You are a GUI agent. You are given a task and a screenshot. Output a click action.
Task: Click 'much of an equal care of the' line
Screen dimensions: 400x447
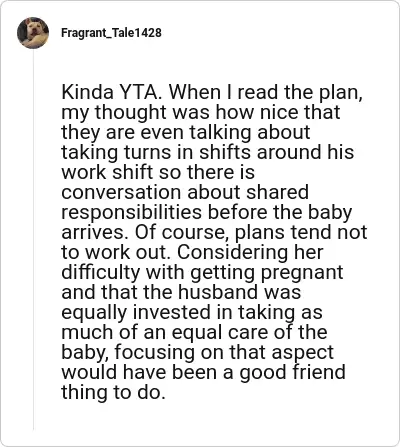[194, 332]
